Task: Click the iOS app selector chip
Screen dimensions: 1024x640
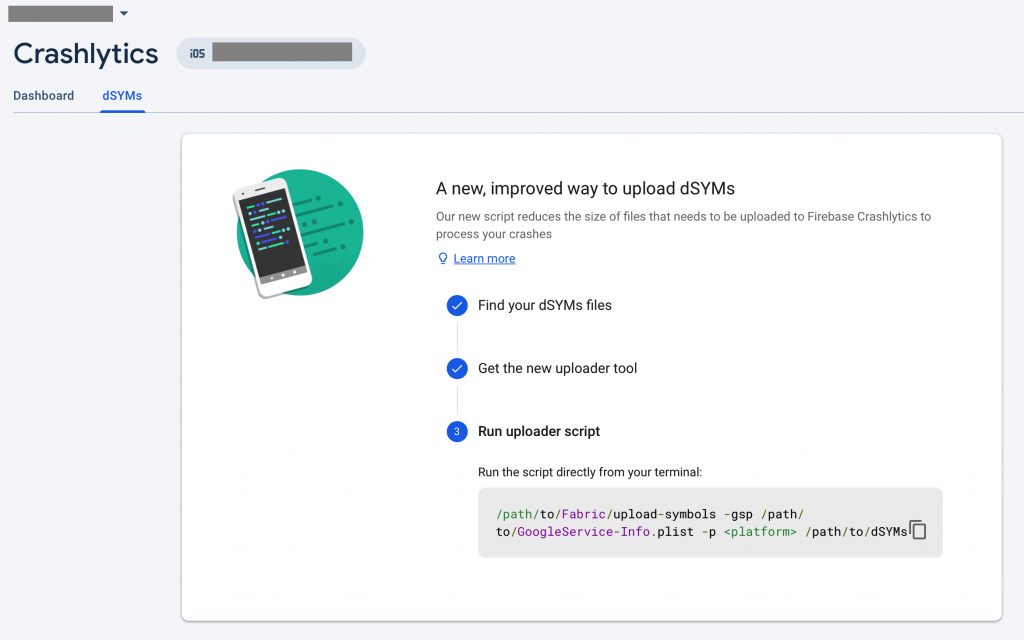Action: tap(270, 54)
